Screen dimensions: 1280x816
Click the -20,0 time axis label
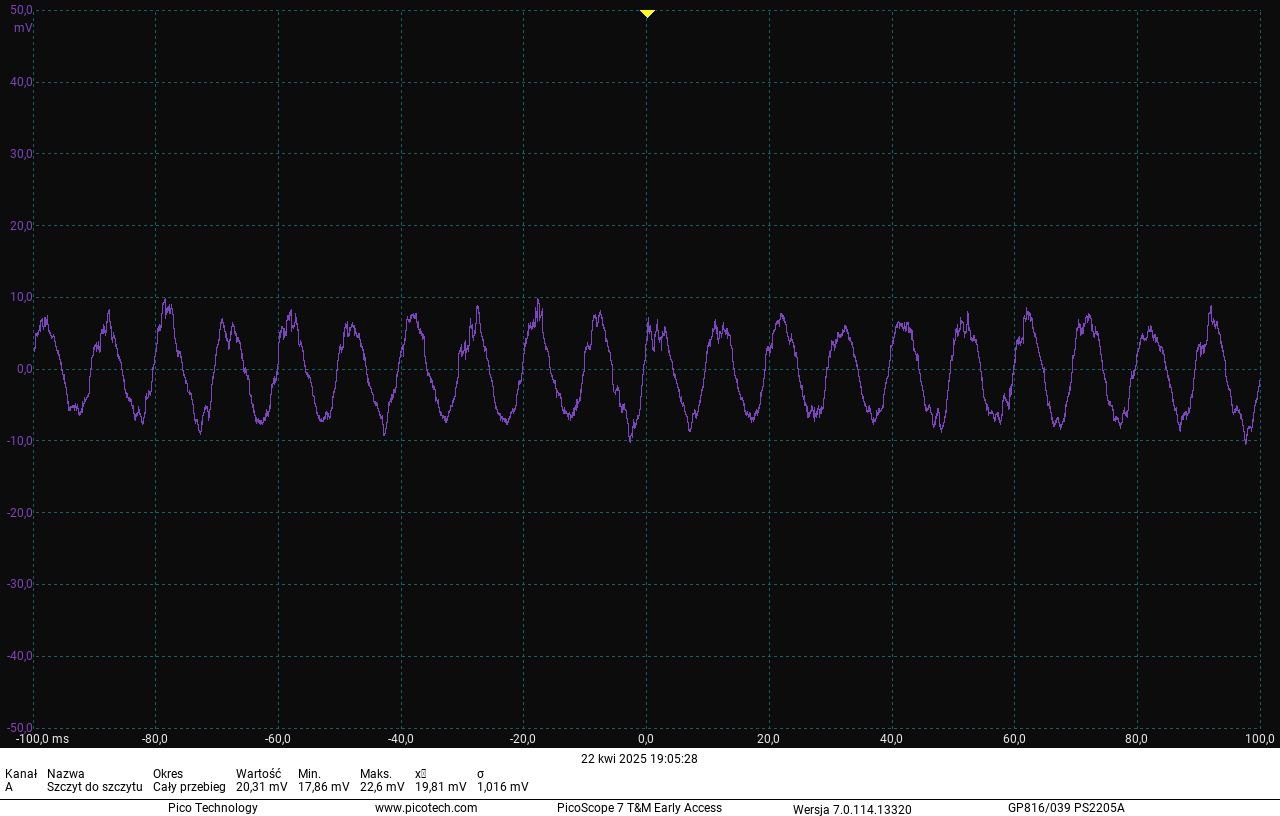[x=523, y=739]
